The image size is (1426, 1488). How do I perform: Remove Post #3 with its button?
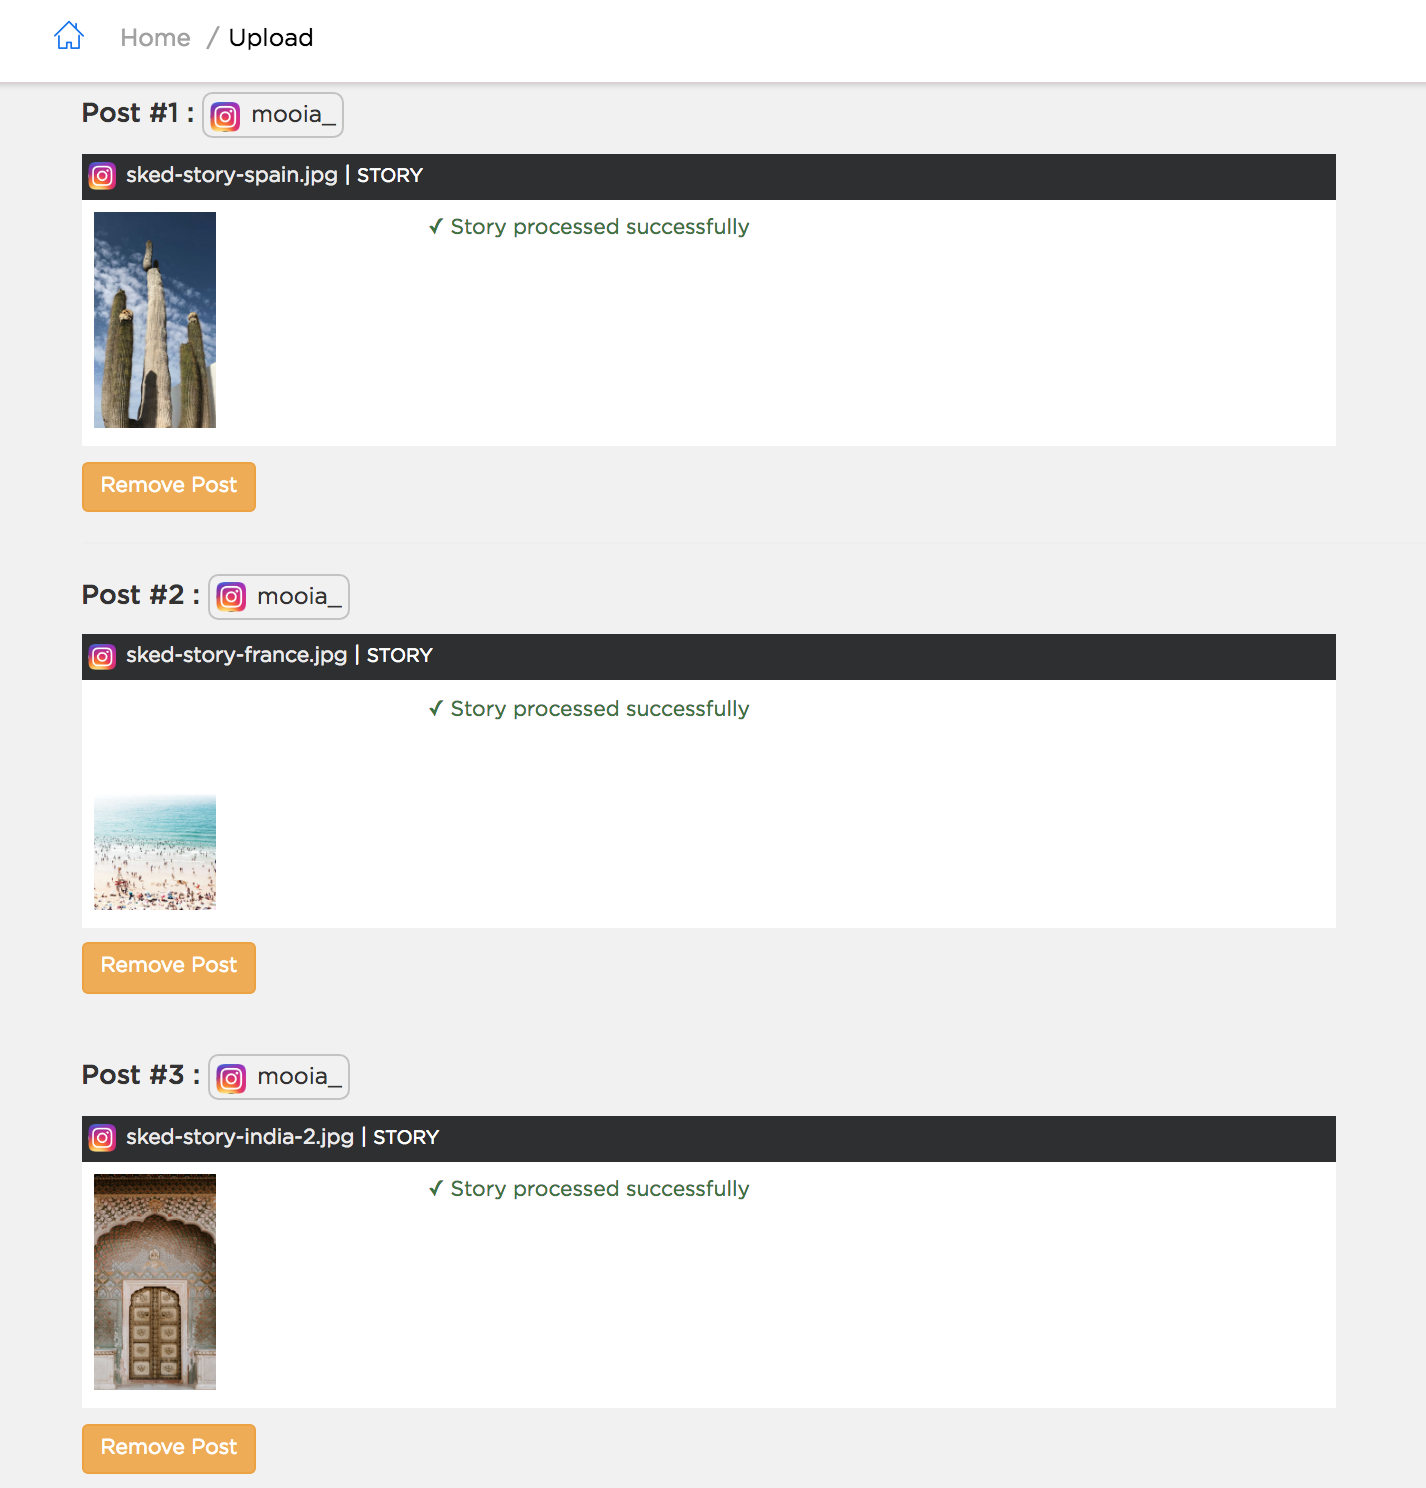(169, 1448)
